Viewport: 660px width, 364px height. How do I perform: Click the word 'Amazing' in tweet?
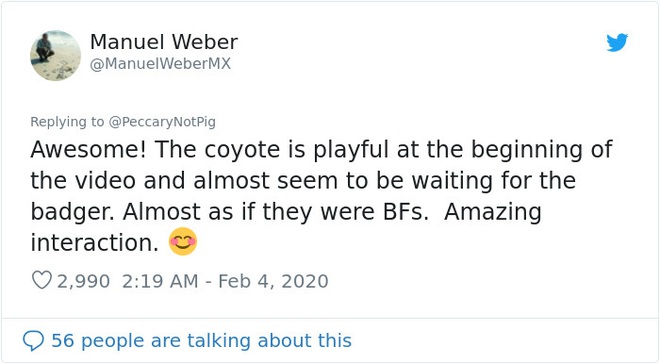click(x=492, y=212)
